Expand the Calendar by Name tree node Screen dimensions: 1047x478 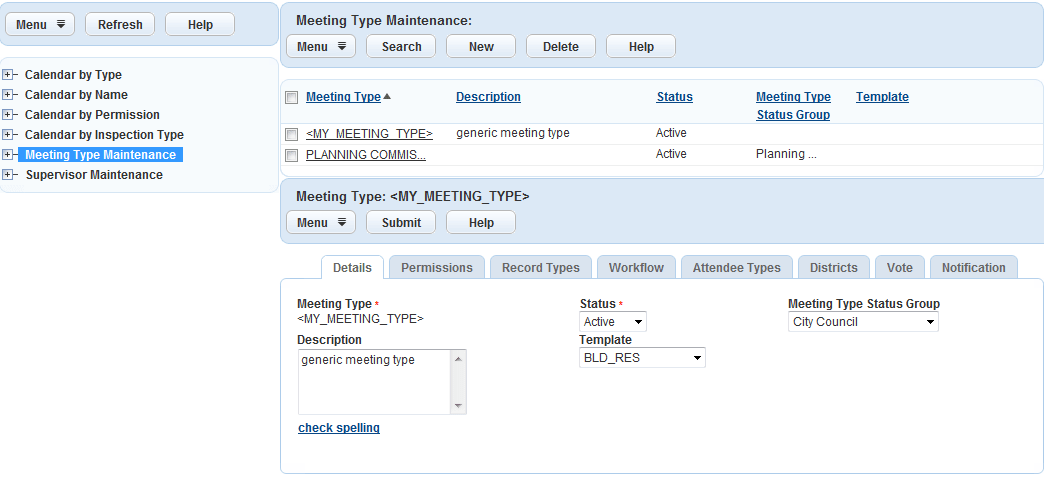point(8,95)
